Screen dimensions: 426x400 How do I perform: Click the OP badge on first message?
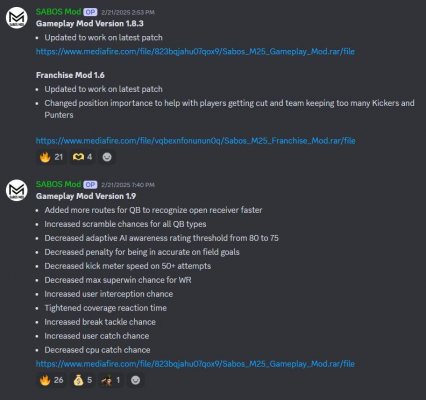[90, 12]
